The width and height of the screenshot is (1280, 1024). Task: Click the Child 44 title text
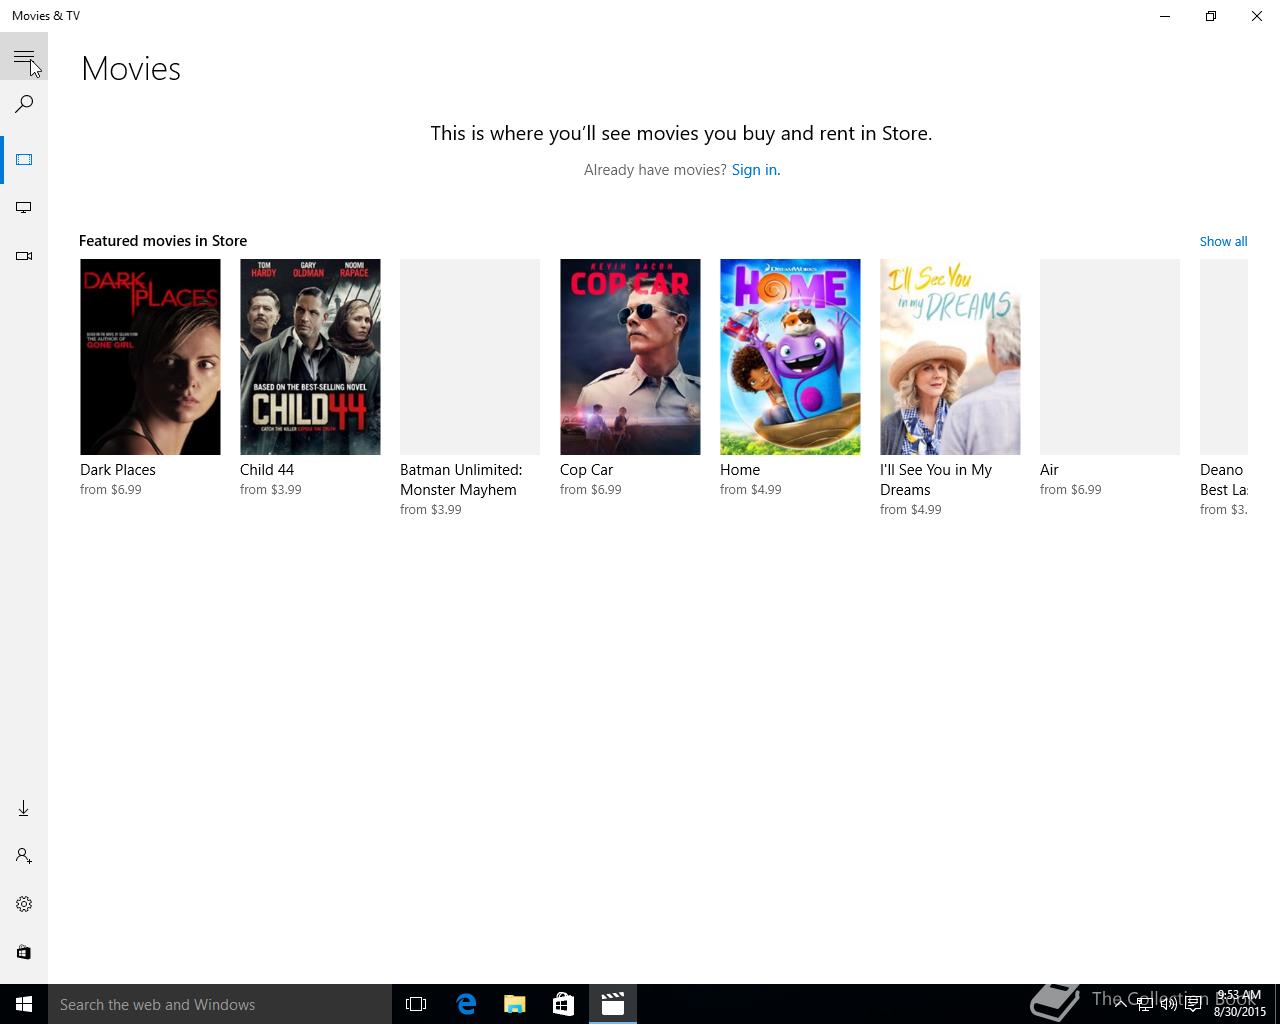(x=267, y=470)
